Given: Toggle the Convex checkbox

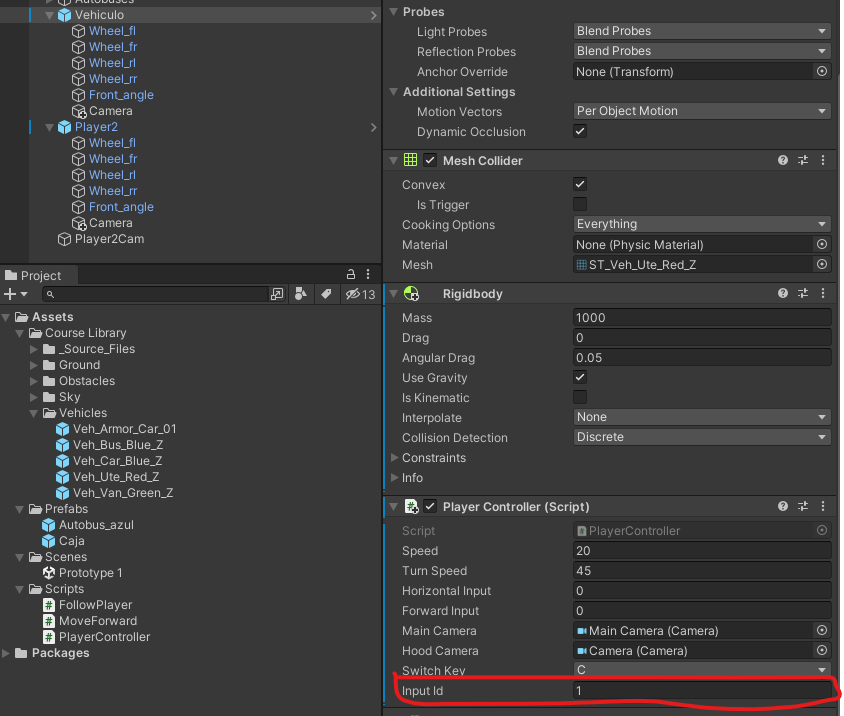Looking at the screenshot, I should (x=580, y=184).
